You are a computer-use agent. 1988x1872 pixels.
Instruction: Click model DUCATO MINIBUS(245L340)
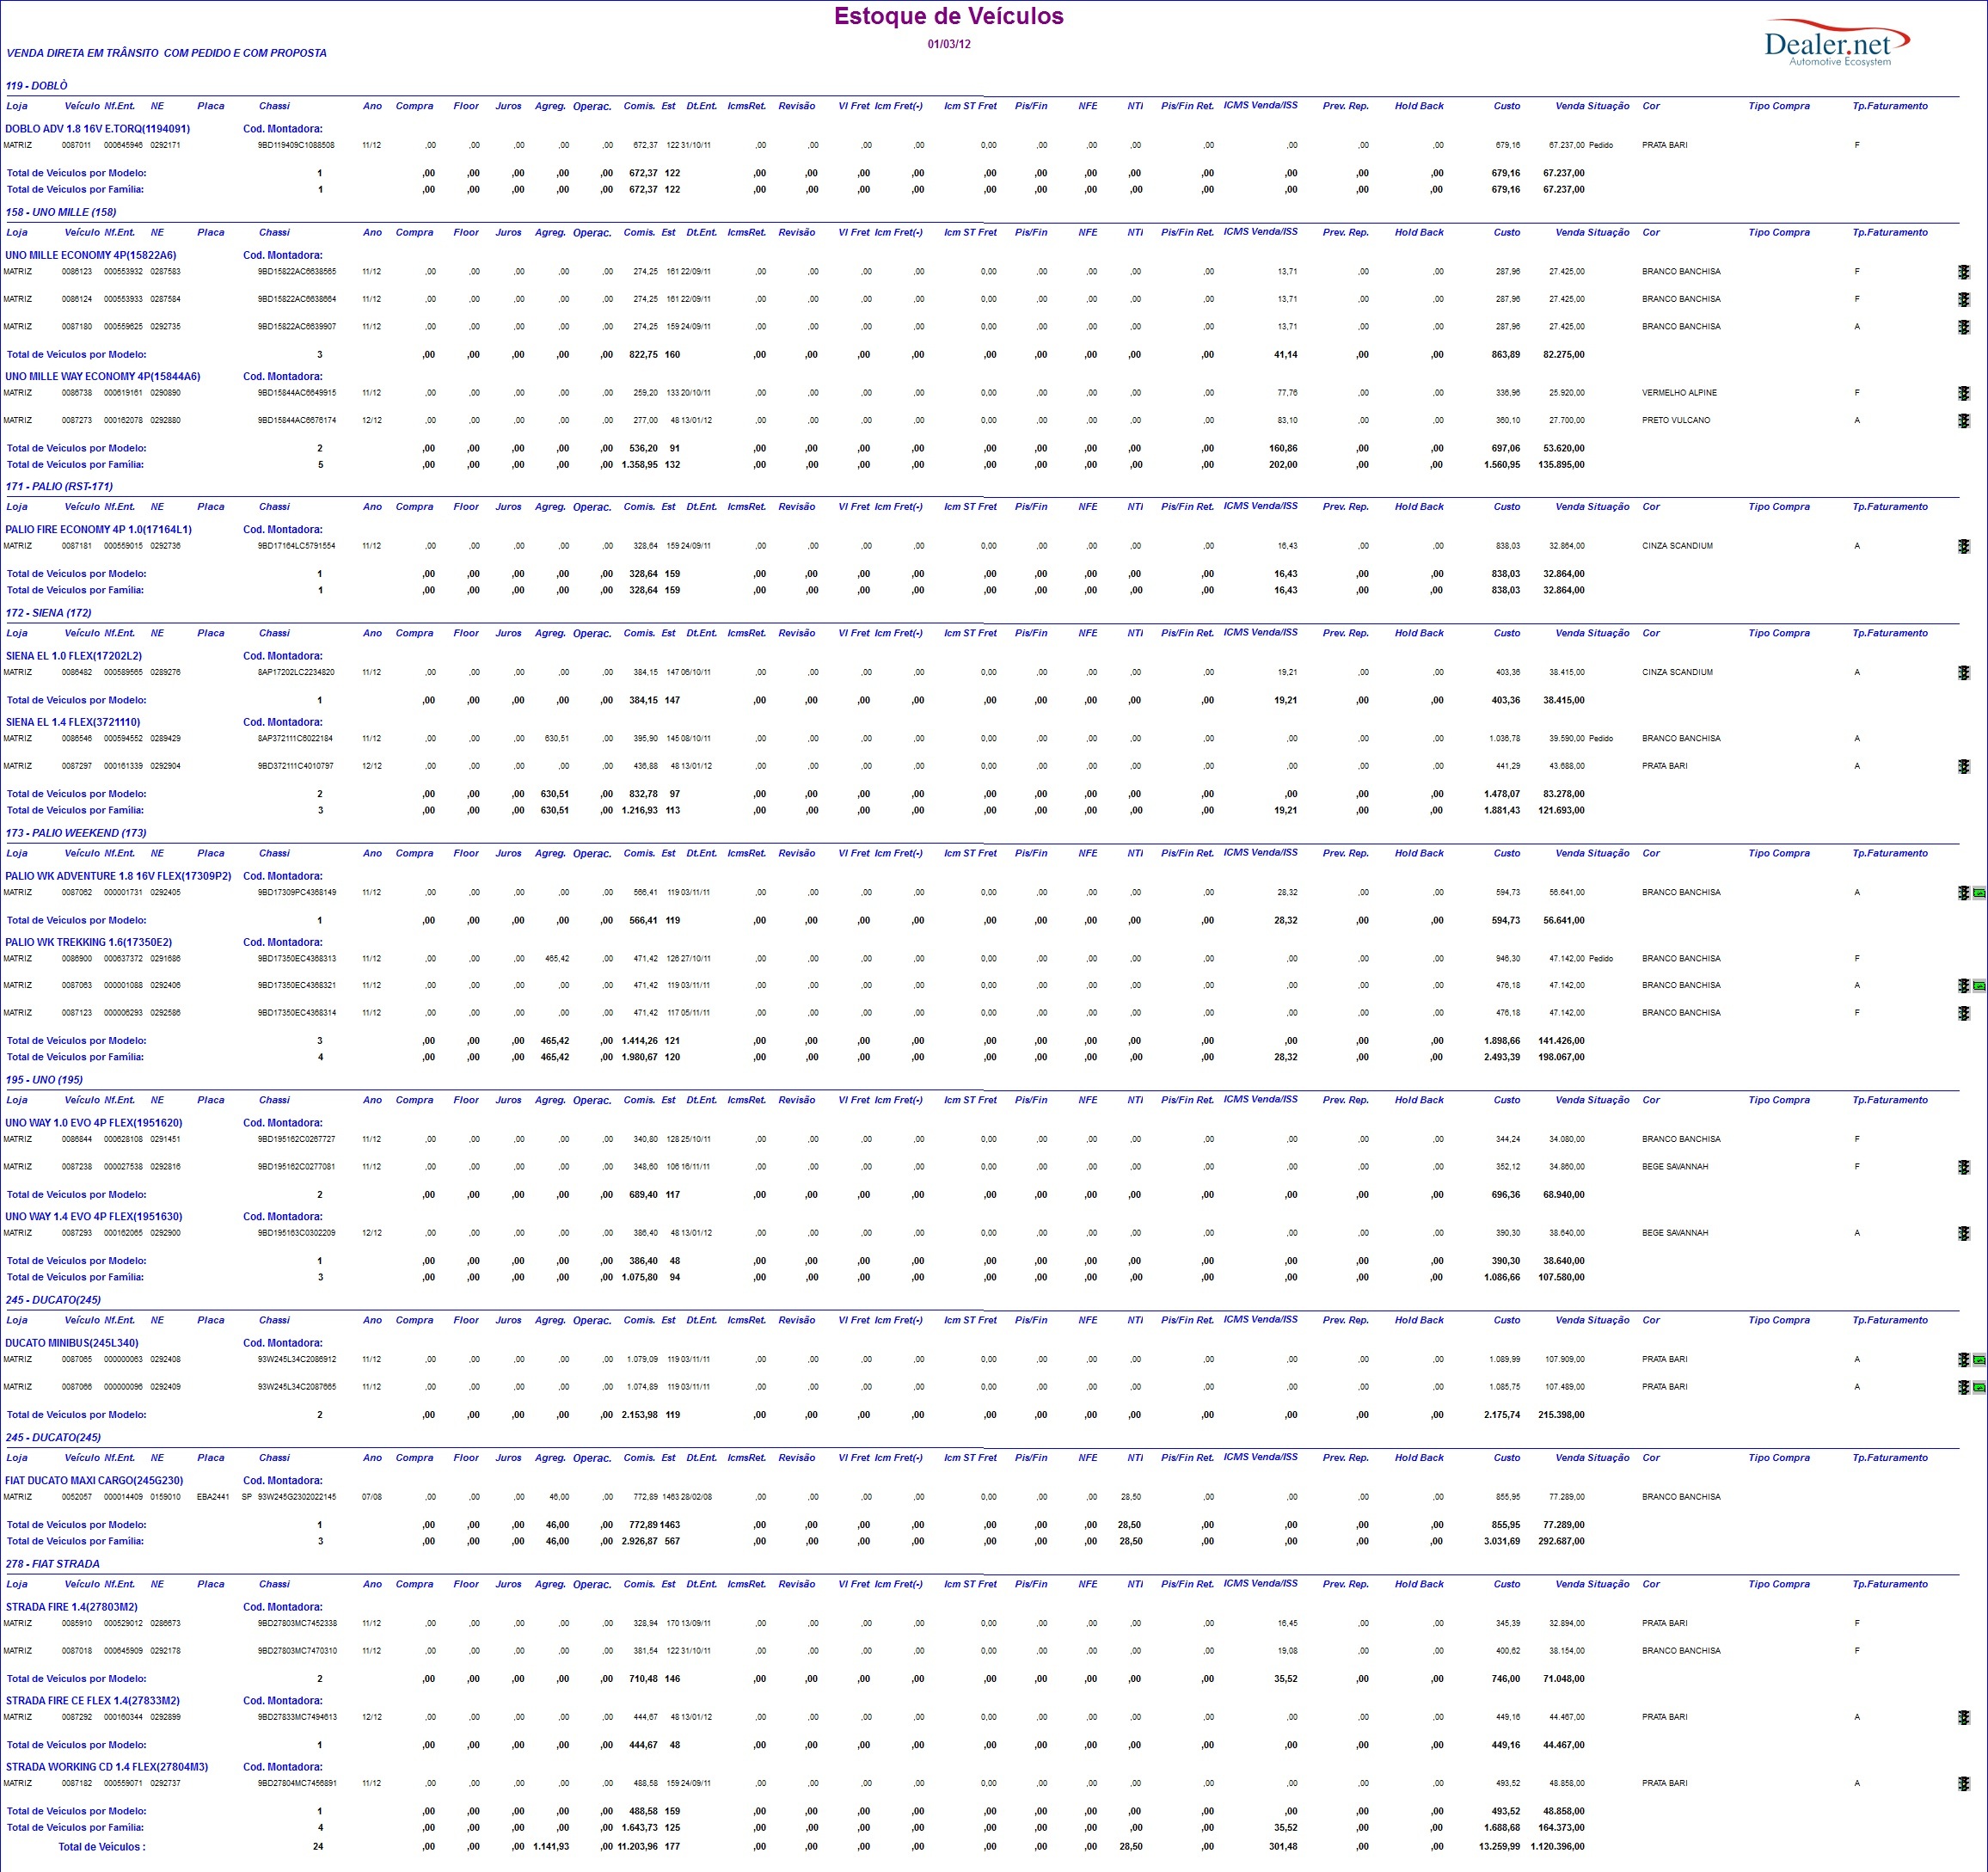[72, 1343]
